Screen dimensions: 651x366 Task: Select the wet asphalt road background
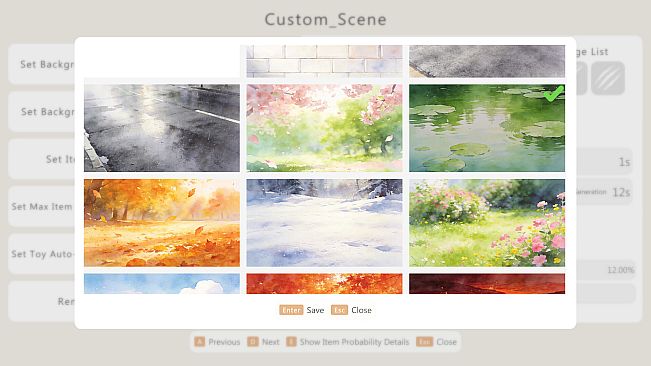point(162,128)
